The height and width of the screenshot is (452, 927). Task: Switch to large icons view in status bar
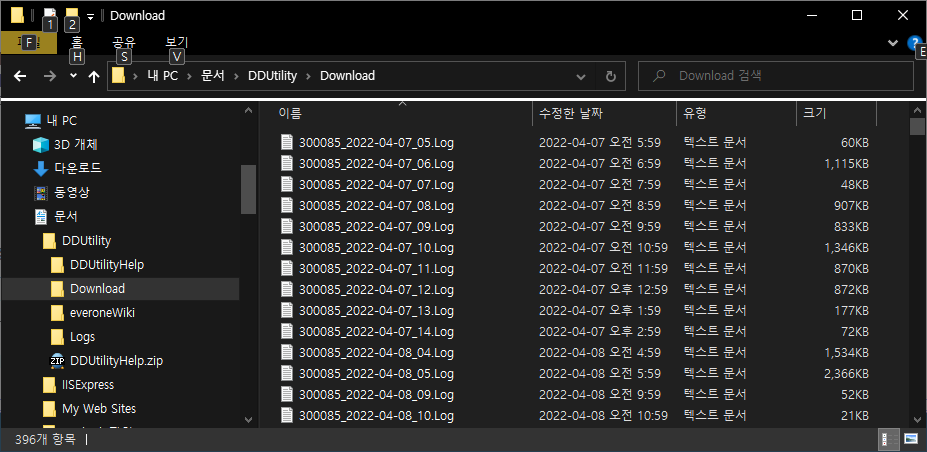(x=911, y=439)
